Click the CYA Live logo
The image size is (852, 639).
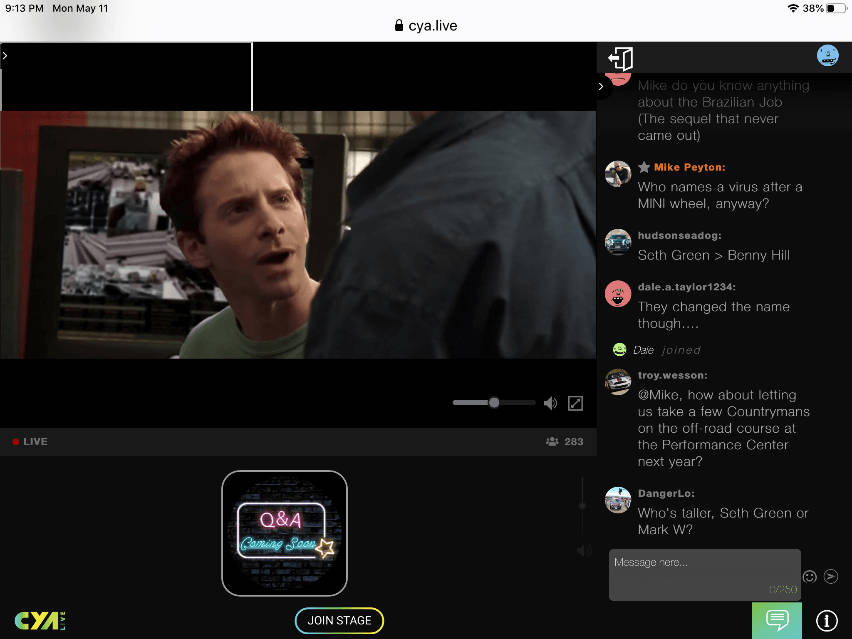click(x=40, y=621)
